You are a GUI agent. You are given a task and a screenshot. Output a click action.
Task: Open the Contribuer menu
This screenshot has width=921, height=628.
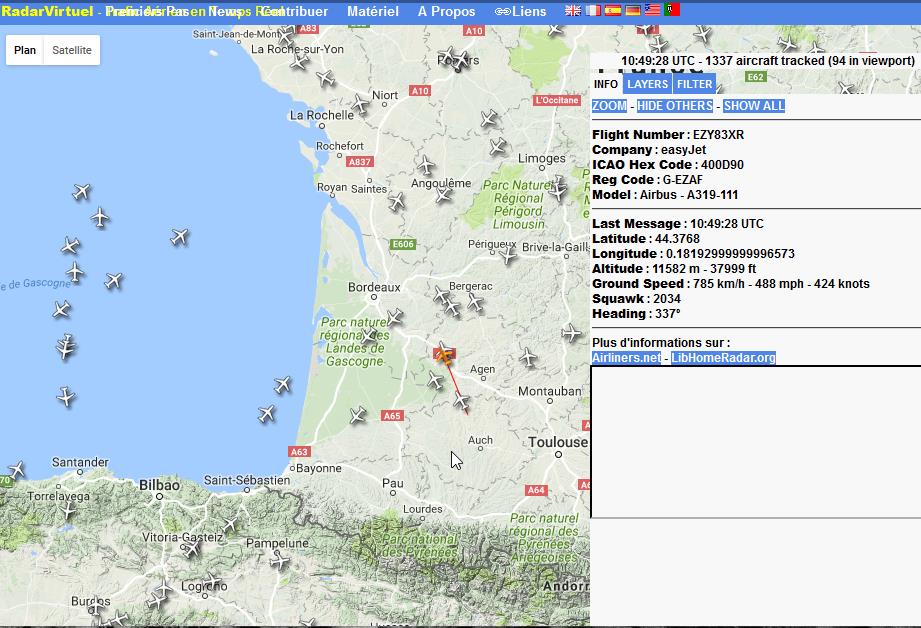[294, 11]
